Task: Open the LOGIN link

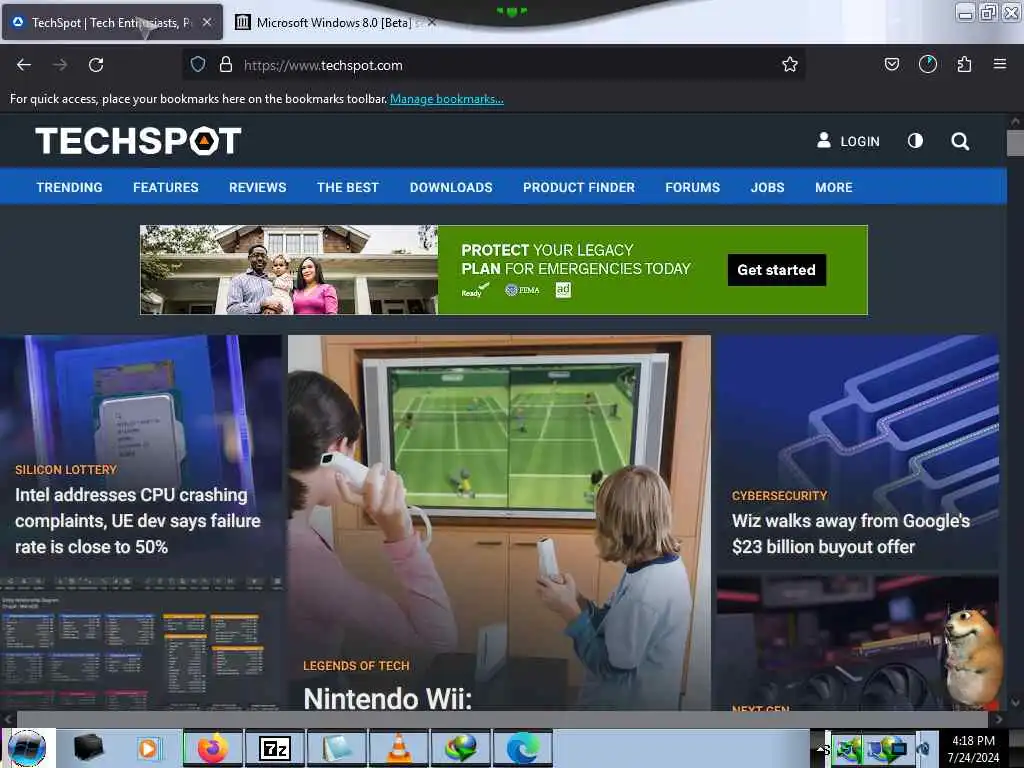Action: pyautogui.click(x=860, y=141)
